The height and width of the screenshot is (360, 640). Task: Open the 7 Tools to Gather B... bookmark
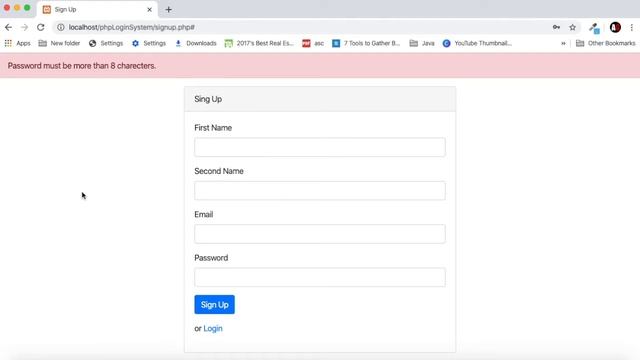366,43
